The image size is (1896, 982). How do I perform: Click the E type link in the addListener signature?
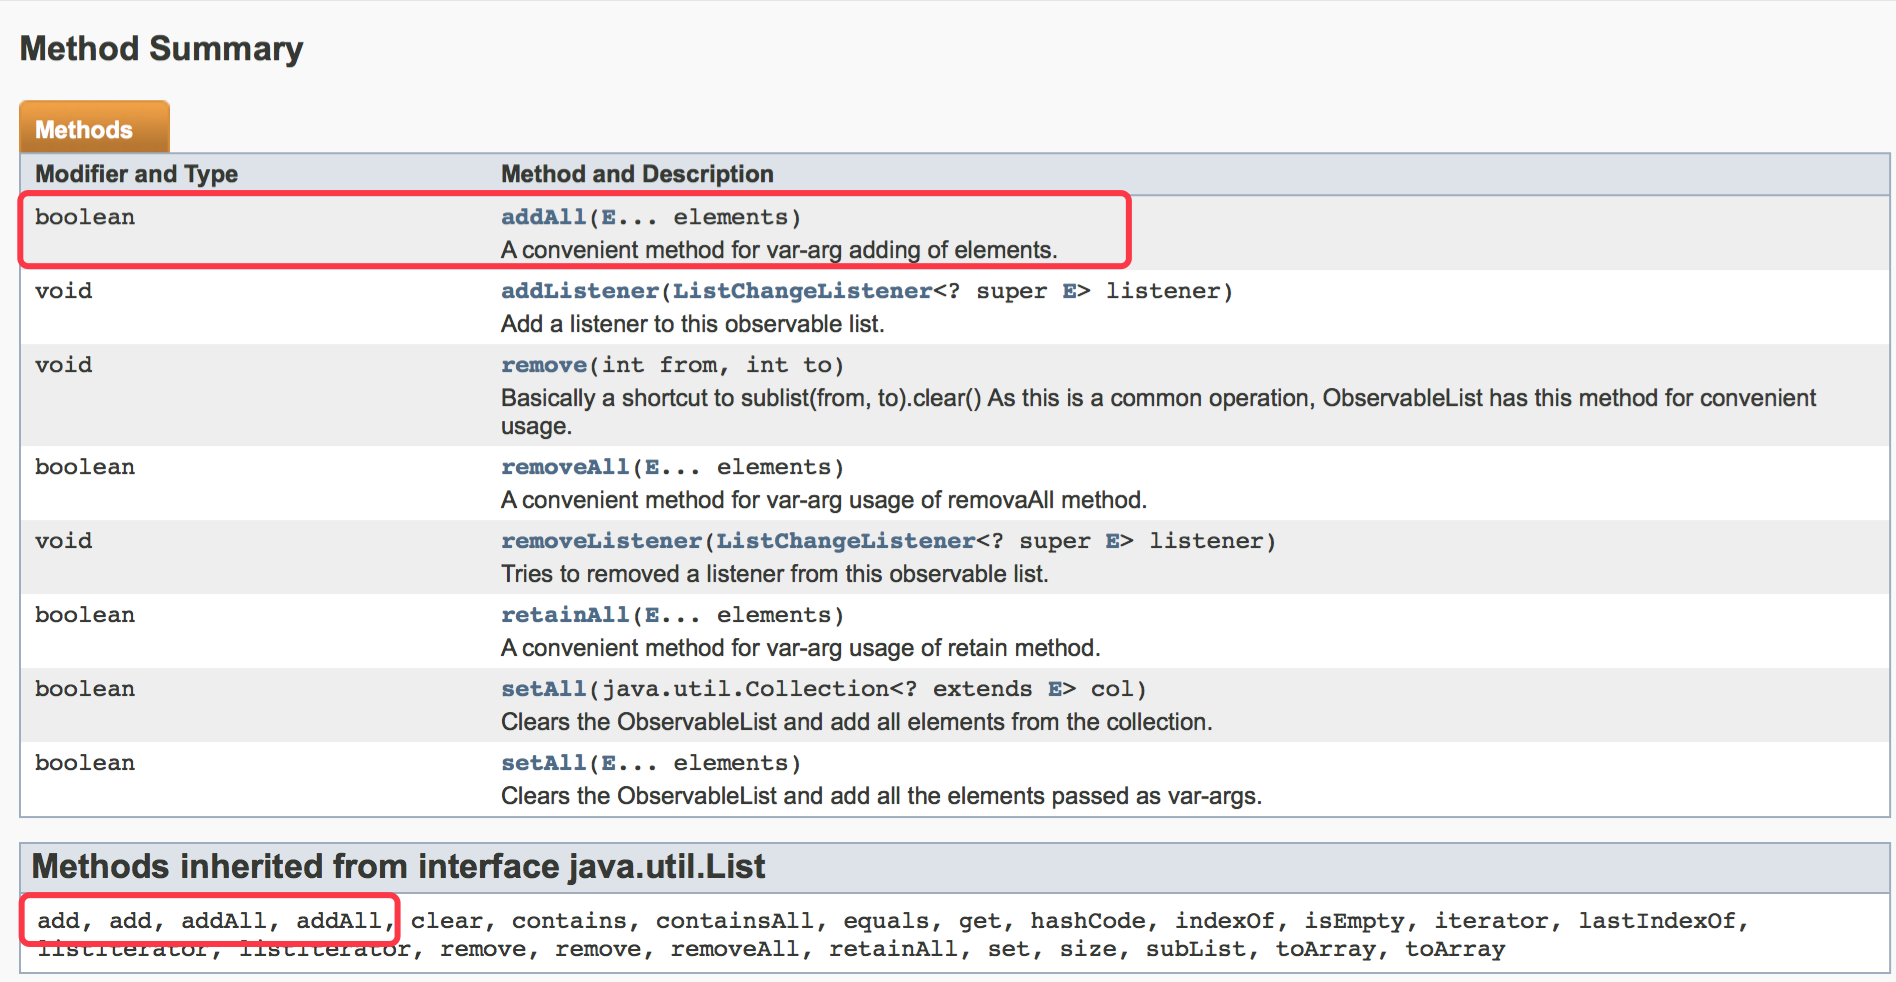click(x=1069, y=291)
